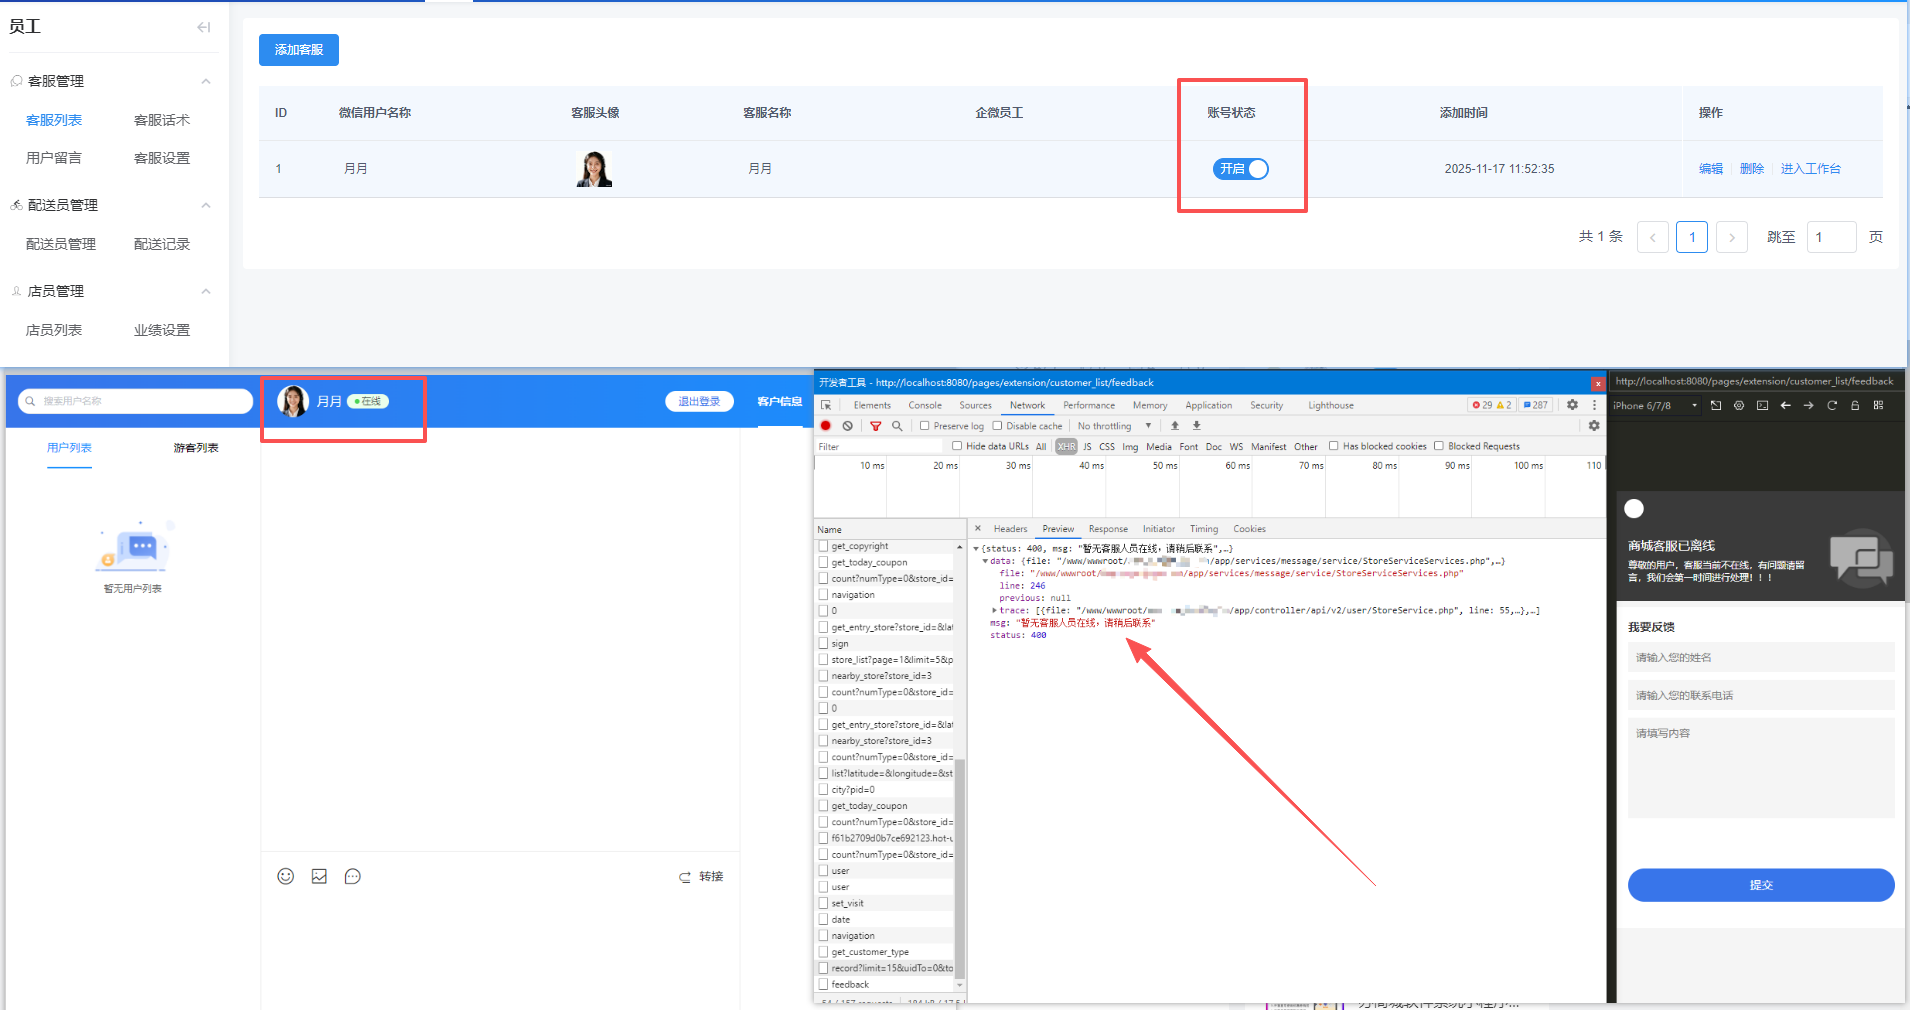Image resolution: width=1910 pixels, height=1010 pixels.
Task: Click the 搜索用户名称 search field
Action: coord(140,401)
